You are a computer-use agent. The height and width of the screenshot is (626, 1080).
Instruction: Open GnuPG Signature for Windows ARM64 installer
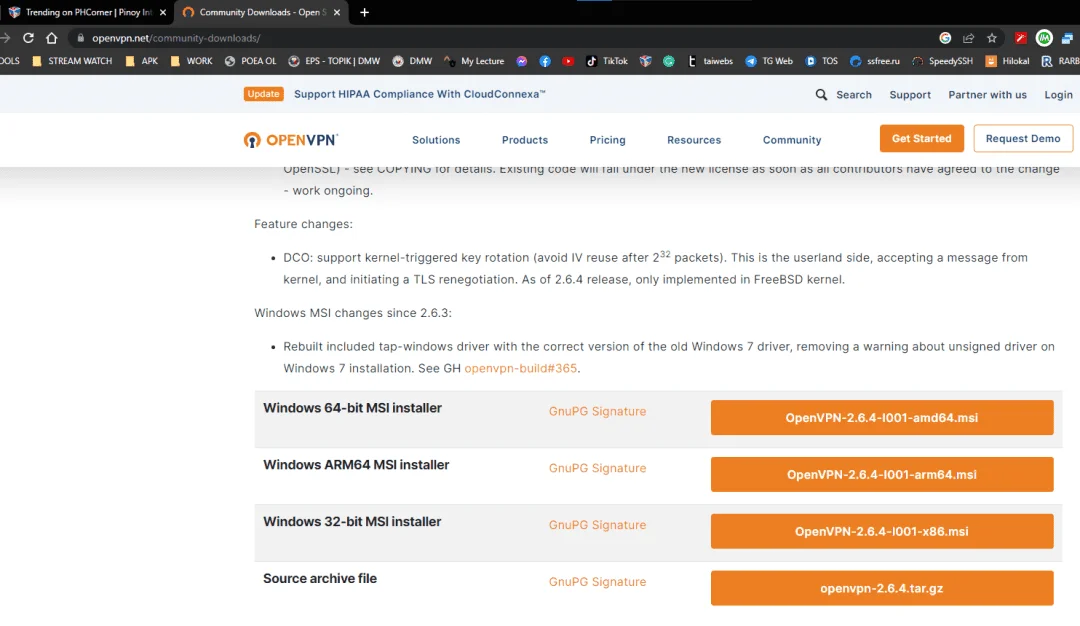(x=597, y=468)
